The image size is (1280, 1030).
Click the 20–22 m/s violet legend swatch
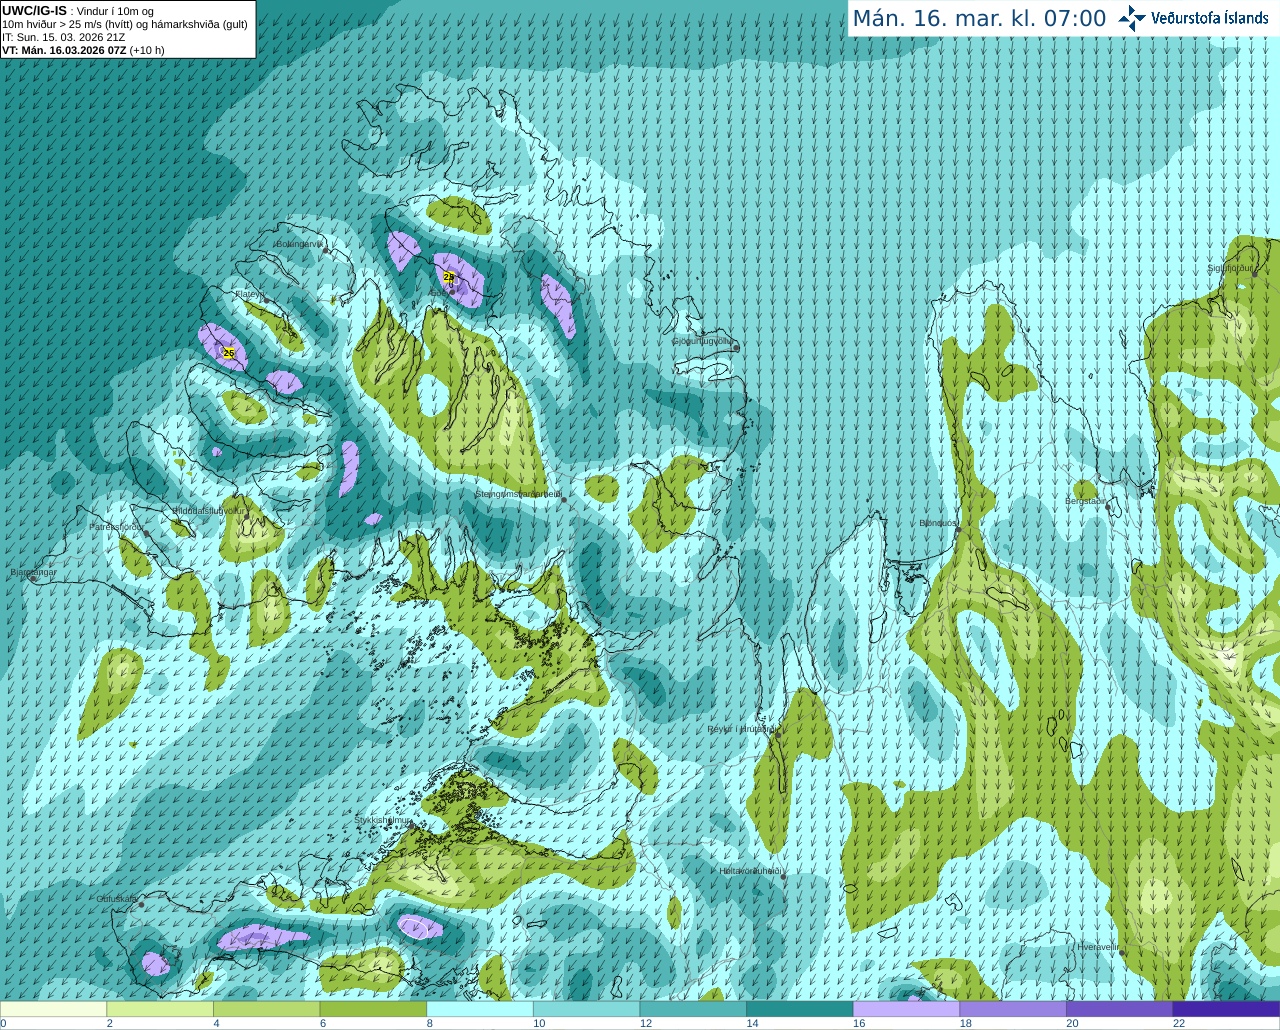point(1120,1008)
